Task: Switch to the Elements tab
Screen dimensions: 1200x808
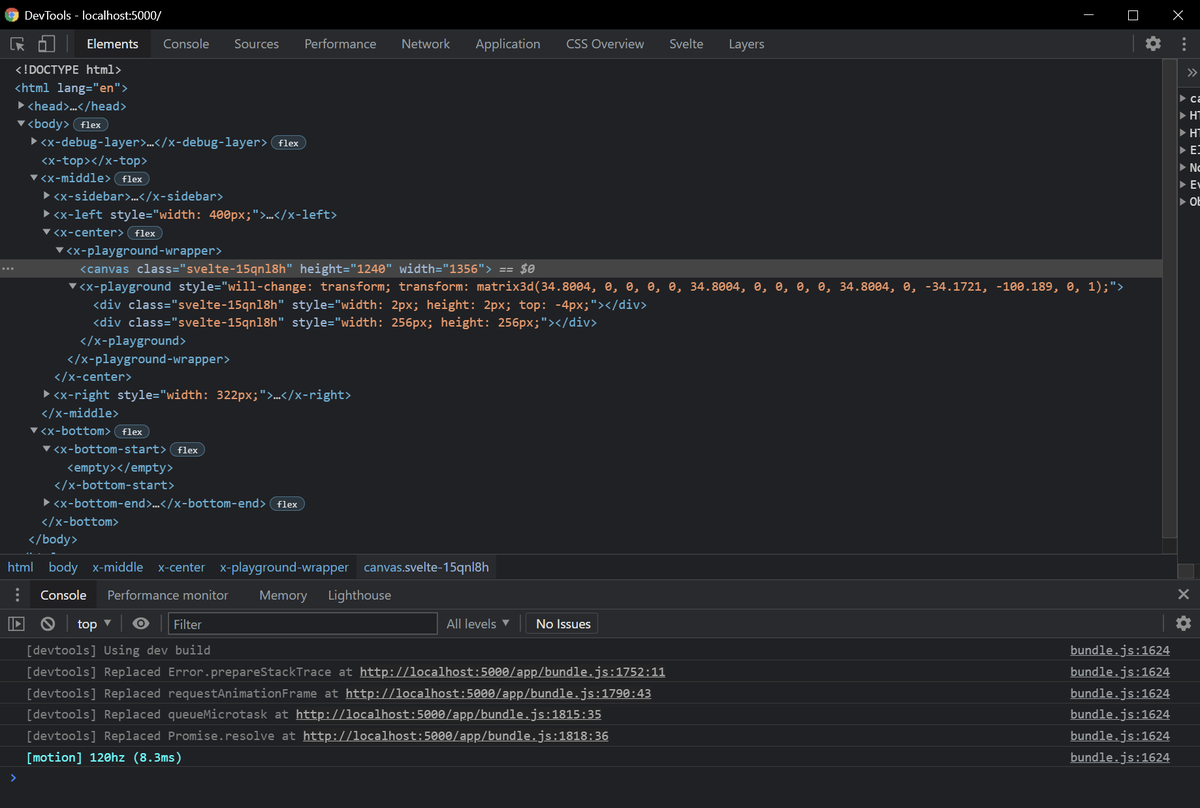Action: coord(112,44)
